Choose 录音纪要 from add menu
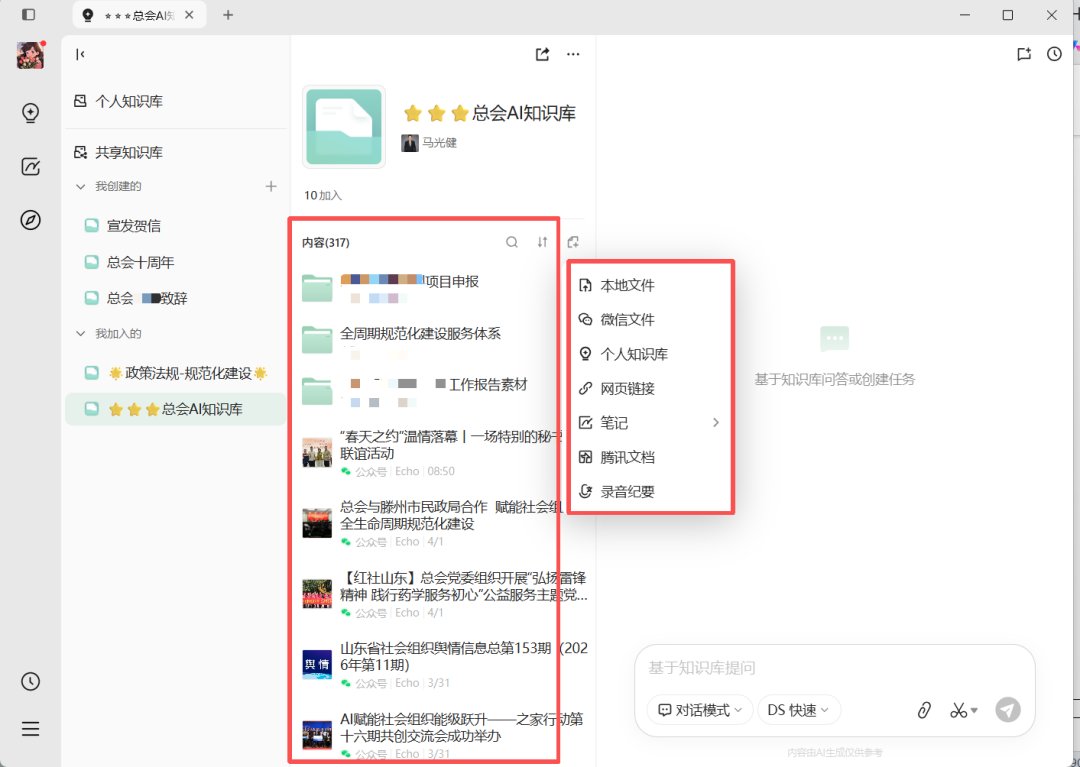This screenshot has width=1080, height=767. (x=650, y=492)
